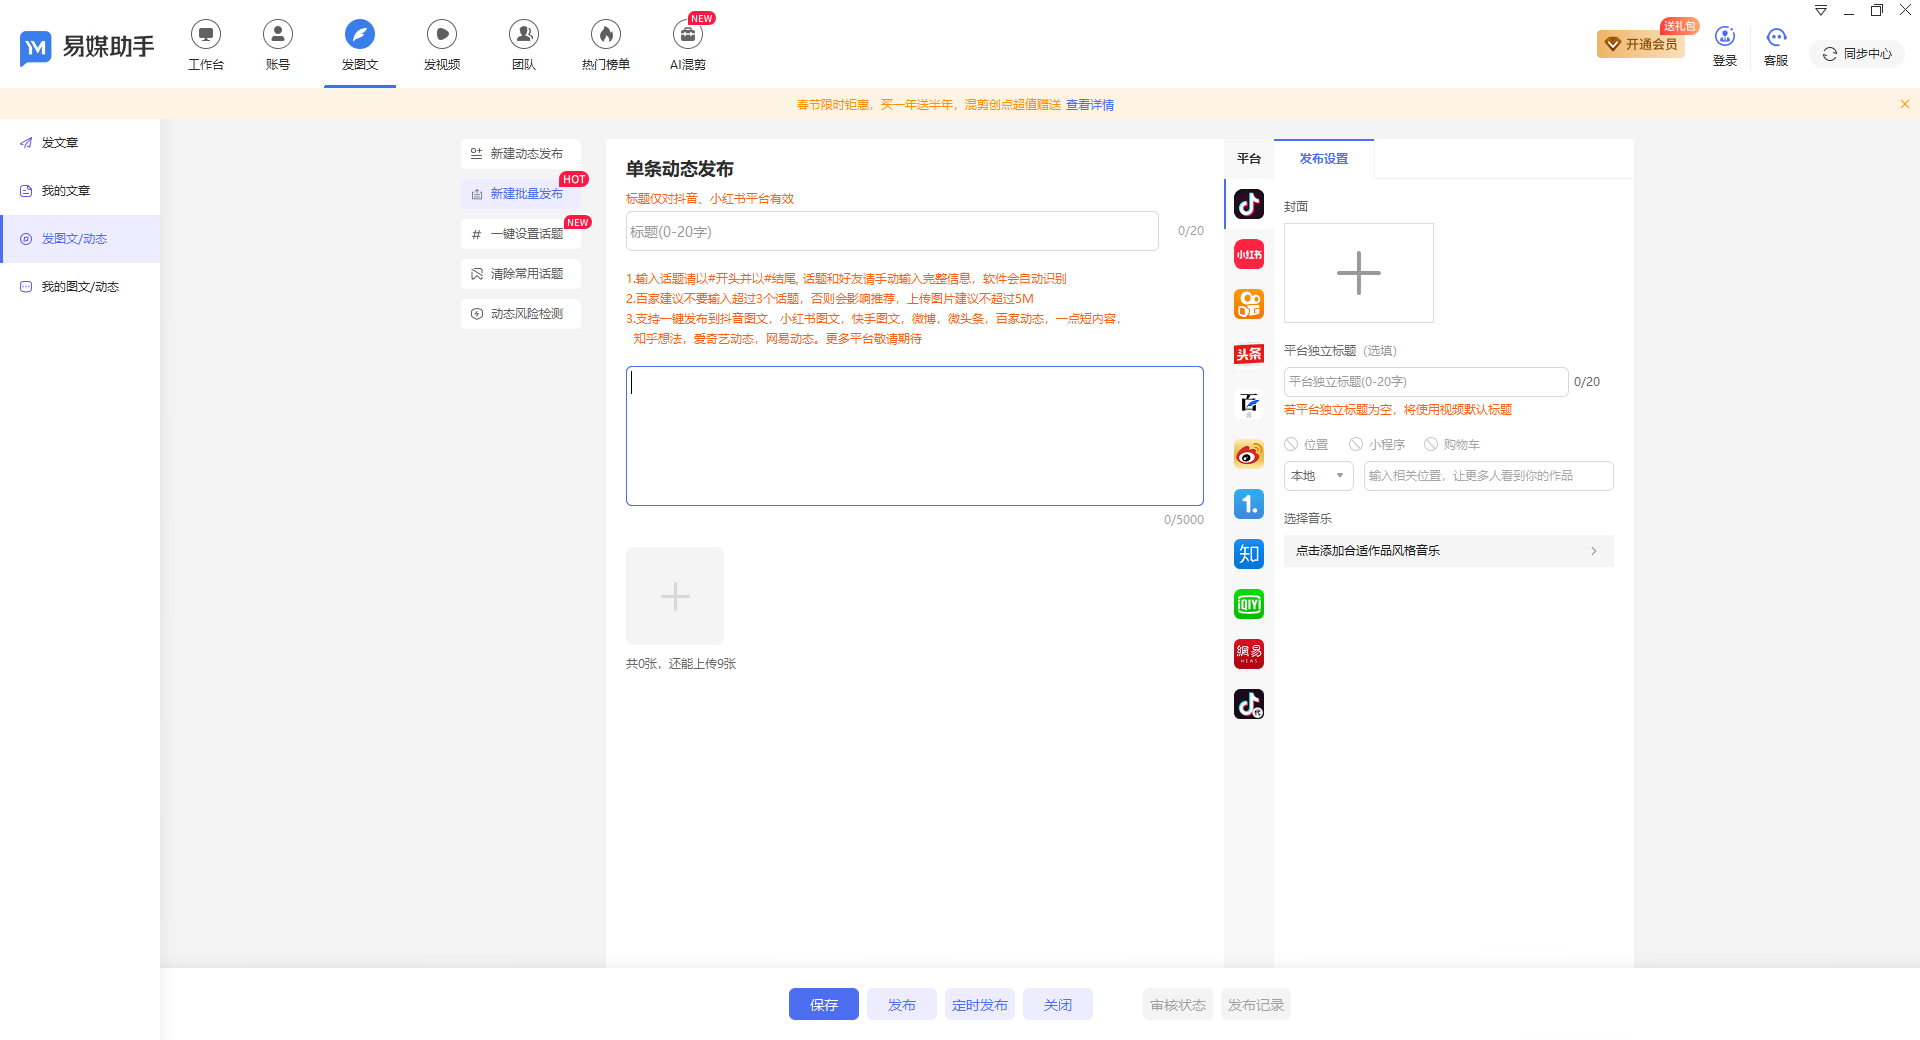Choose the iQIYI platform icon

pos(1248,604)
